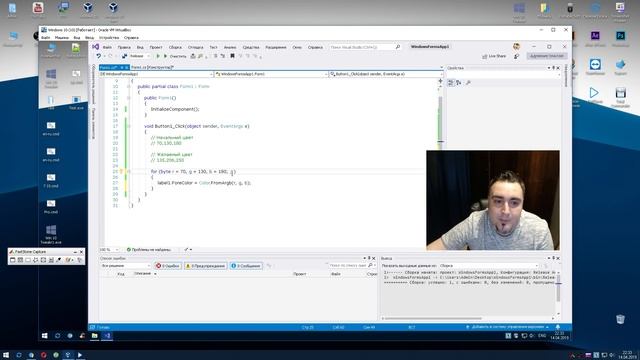Toggle the bookmark toolbar icon
Viewport: 640px width, 360px height.
click(x=232, y=56)
